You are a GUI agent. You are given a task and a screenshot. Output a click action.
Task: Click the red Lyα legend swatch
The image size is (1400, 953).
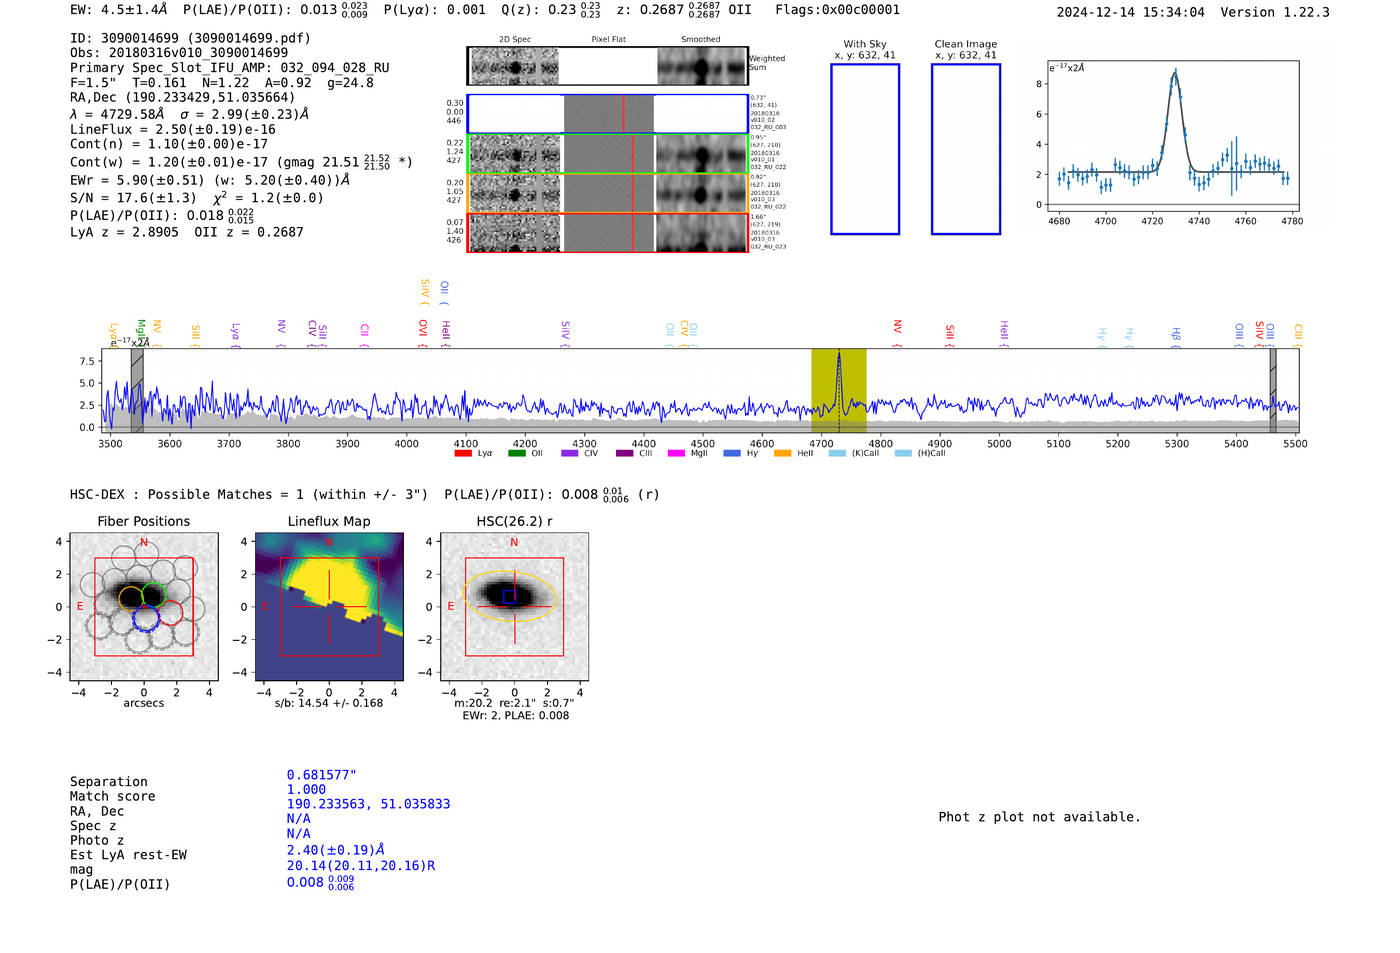[463, 454]
